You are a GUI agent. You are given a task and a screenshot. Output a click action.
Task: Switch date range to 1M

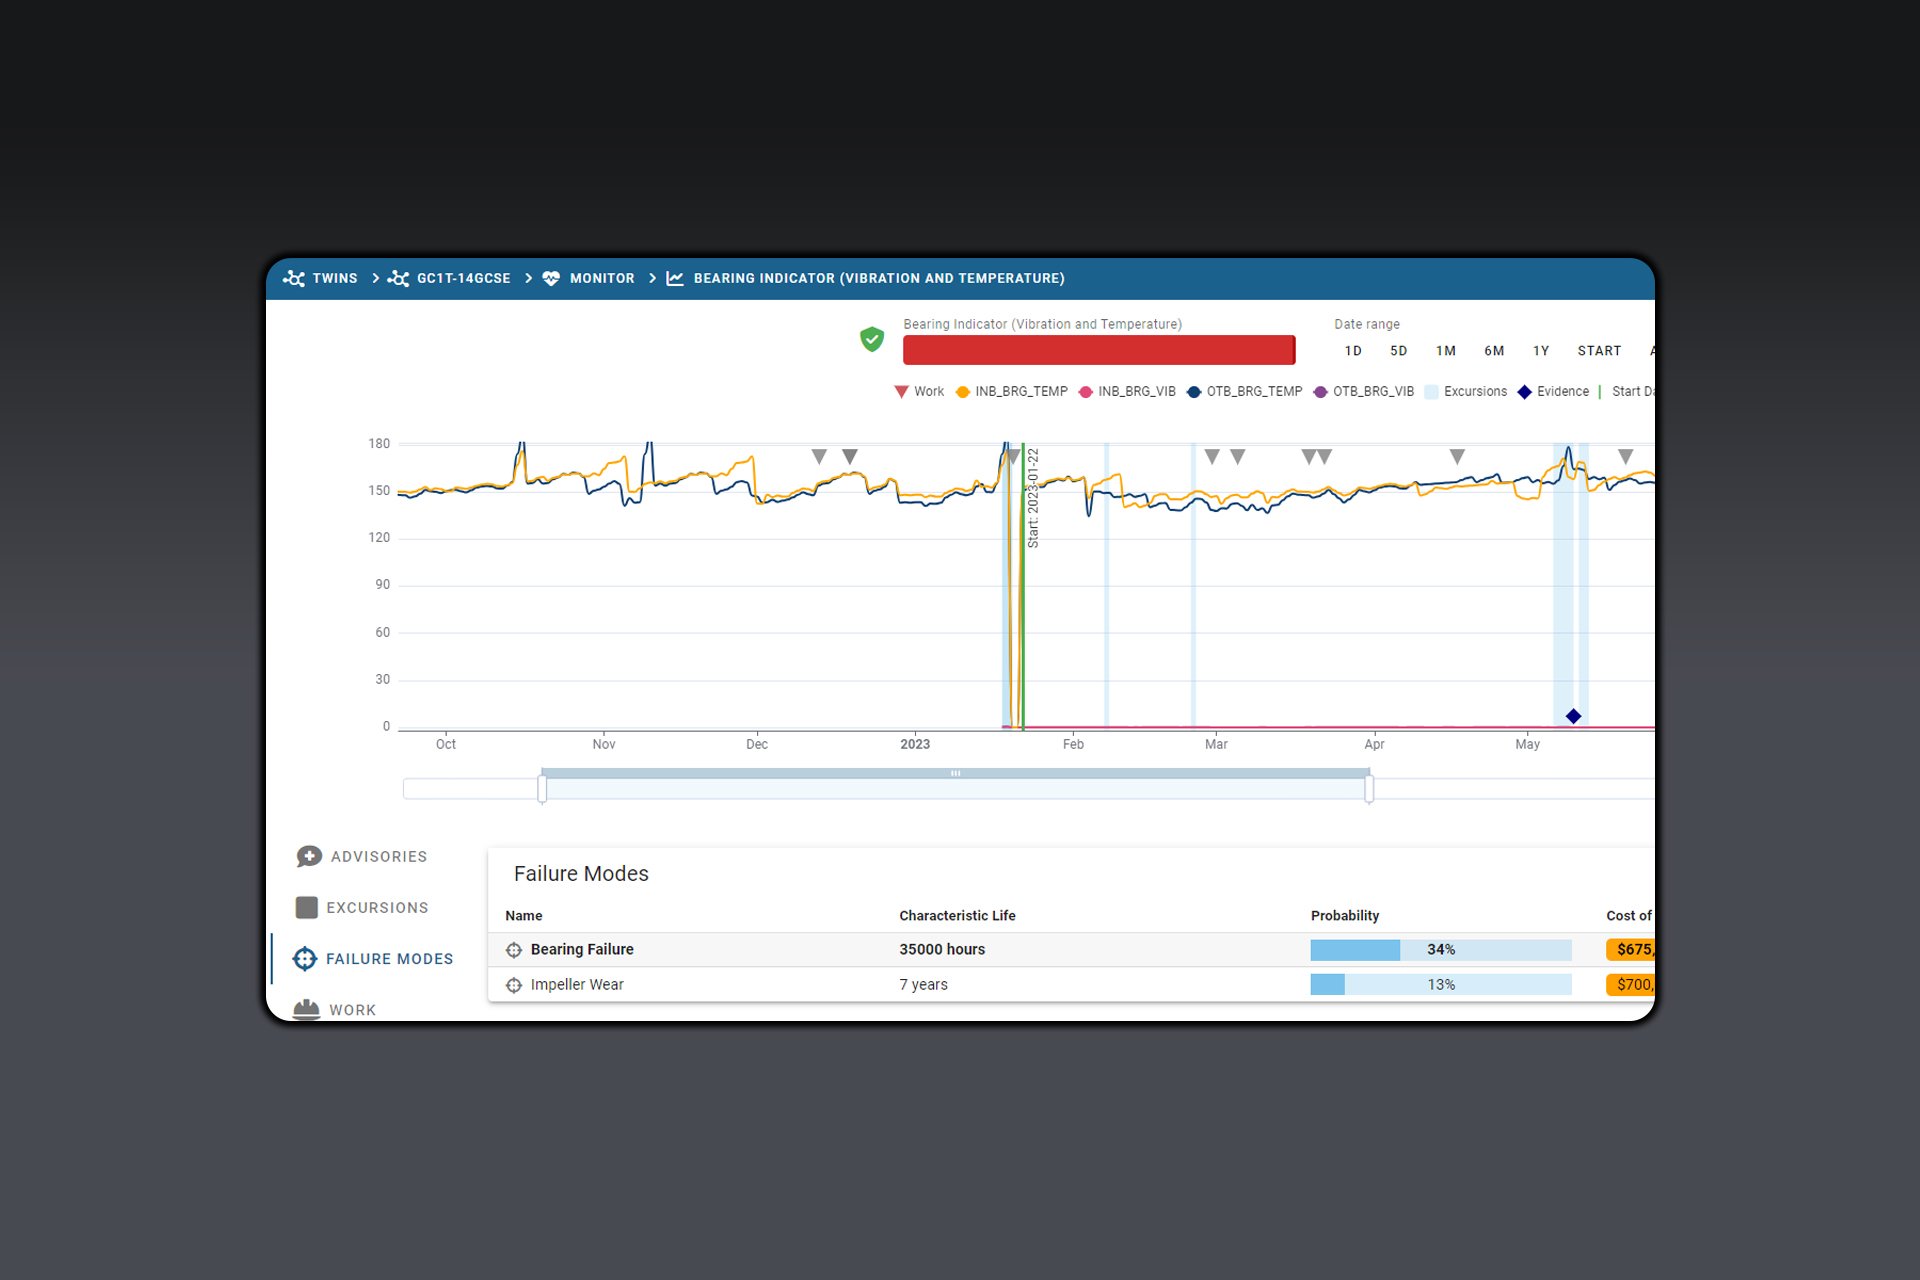pyautogui.click(x=1446, y=351)
